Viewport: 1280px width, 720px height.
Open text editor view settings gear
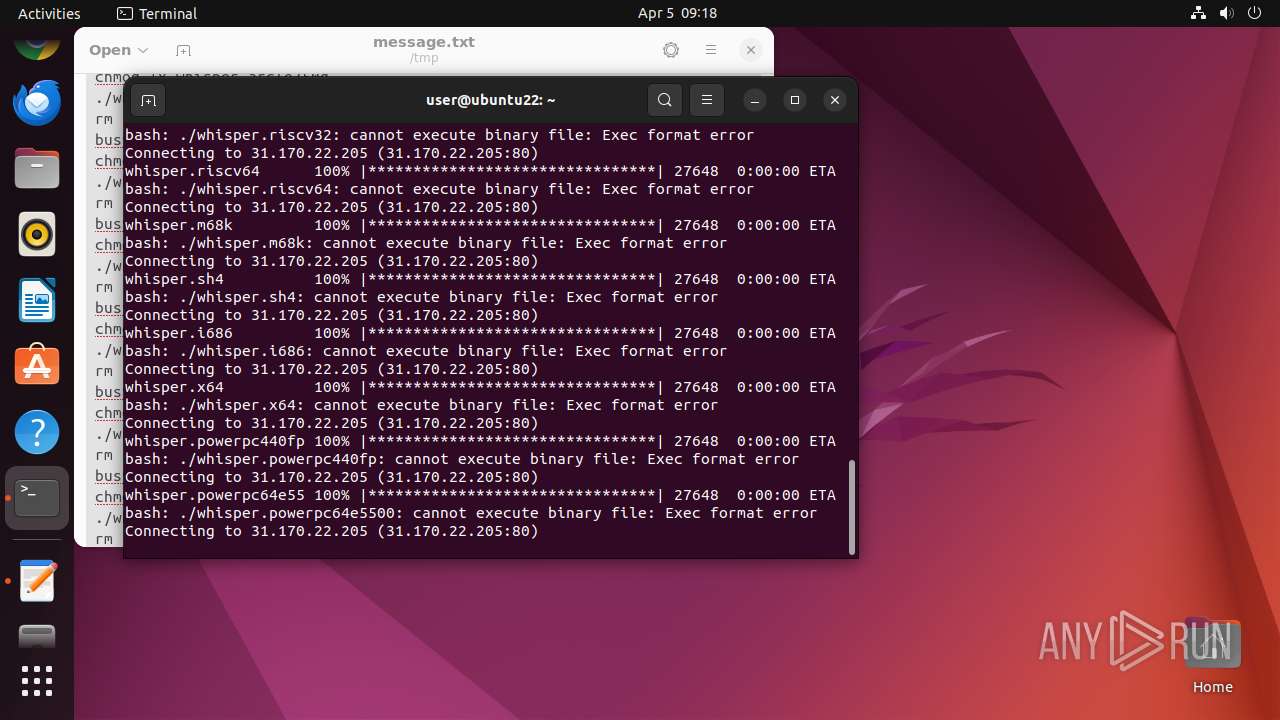[671, 50]
